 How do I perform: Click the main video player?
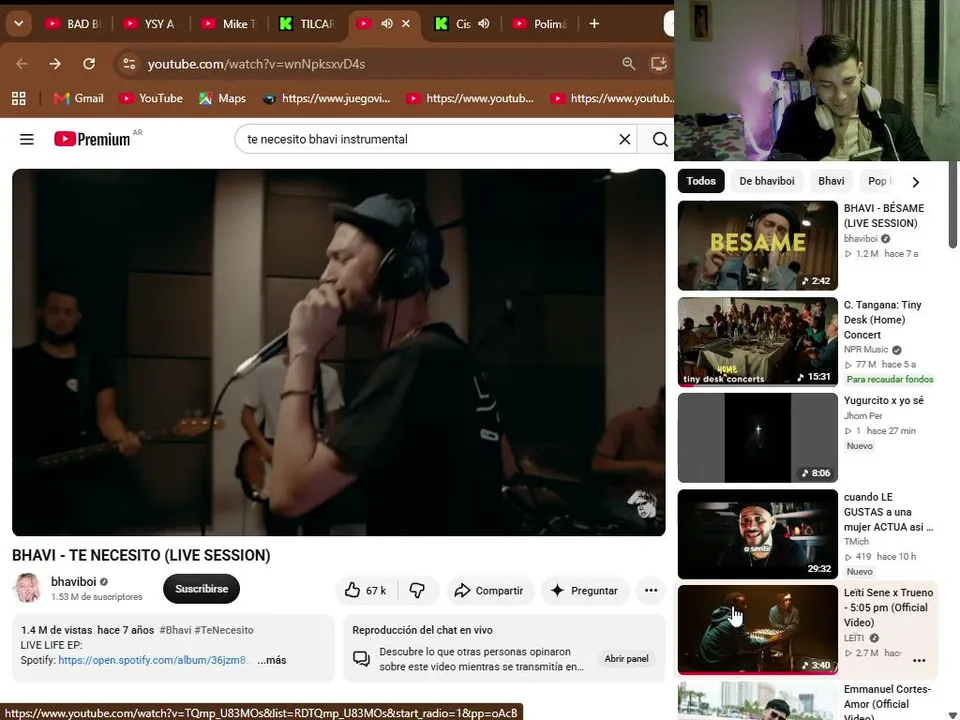pyautogui.click(x=339, y=353)
